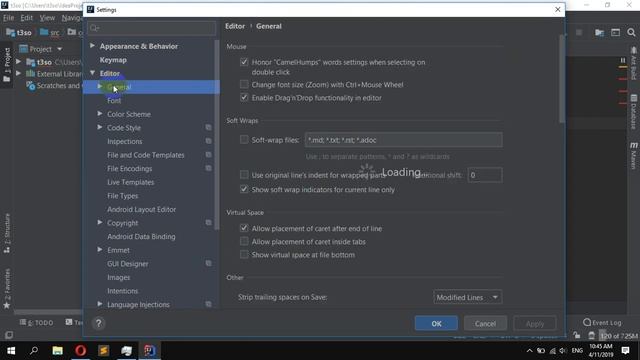Click Cancel in Settings dialog

(485, 323)
